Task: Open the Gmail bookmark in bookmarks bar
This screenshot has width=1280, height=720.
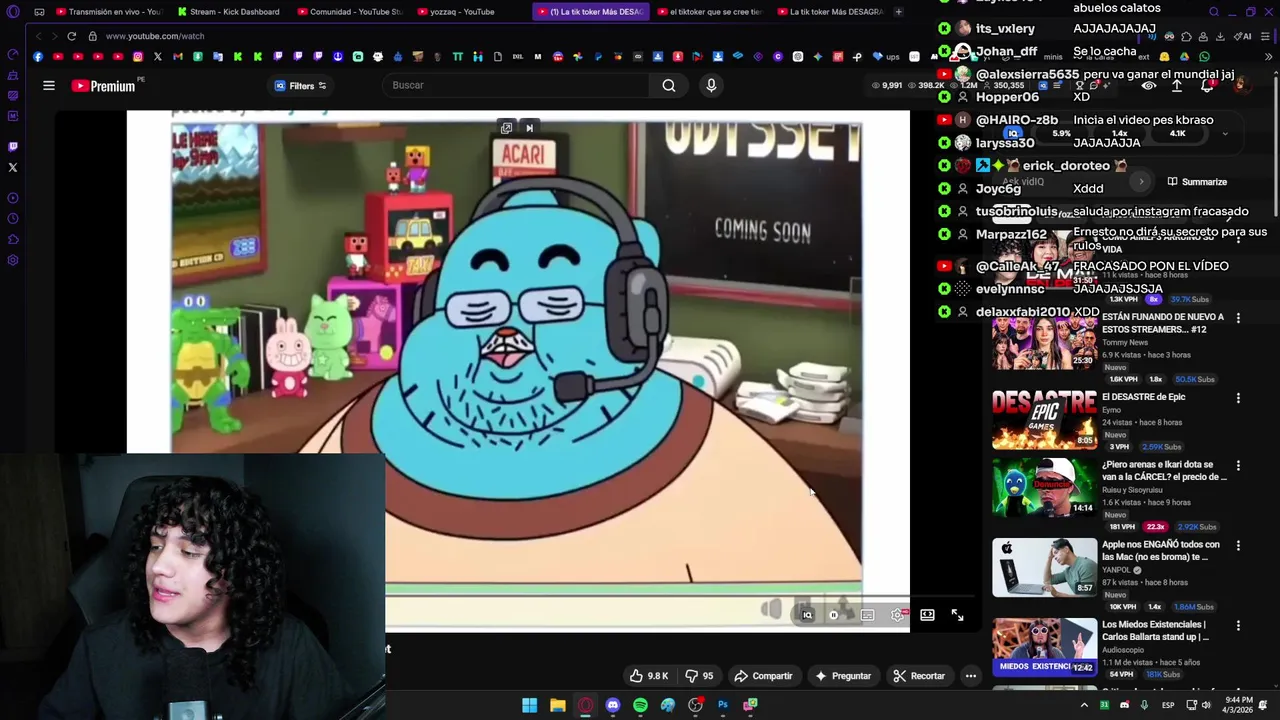Action: tap(177, 57)
